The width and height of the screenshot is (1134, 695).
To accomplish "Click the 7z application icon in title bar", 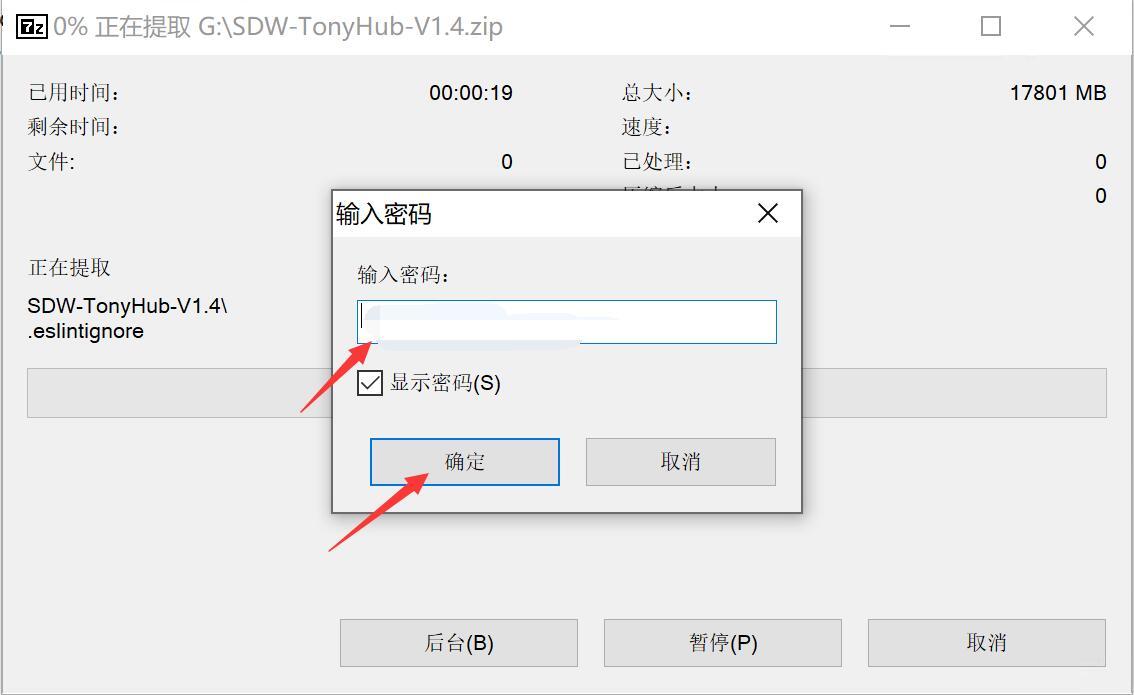I will click(x=32, y=27).
